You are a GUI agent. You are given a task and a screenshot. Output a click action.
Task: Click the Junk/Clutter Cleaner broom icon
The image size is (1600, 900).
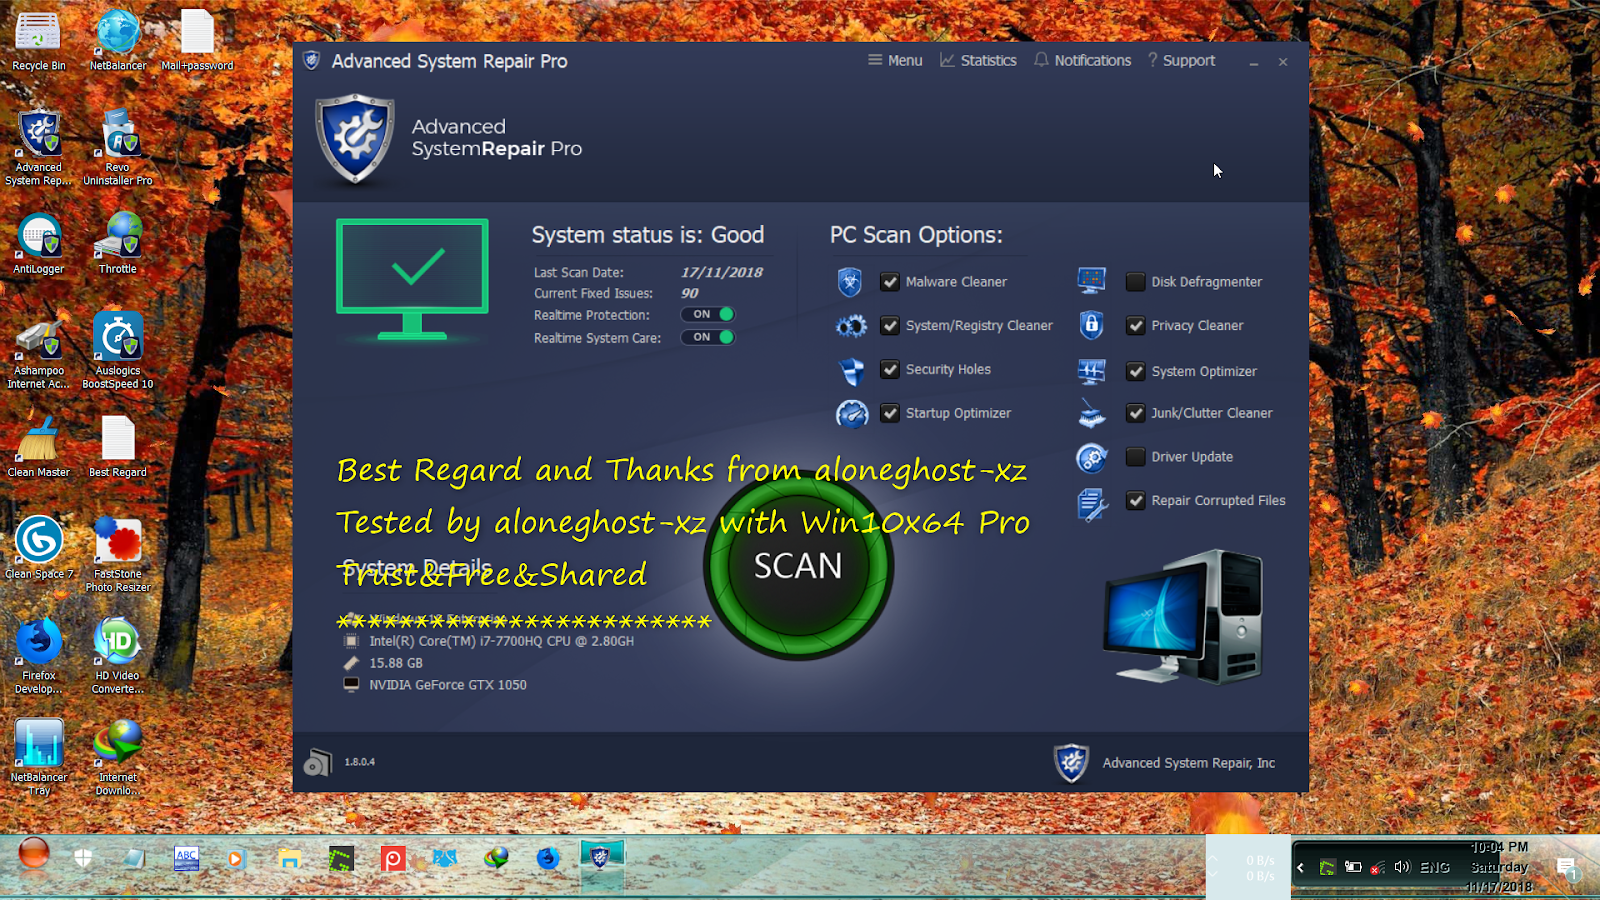1091,413
